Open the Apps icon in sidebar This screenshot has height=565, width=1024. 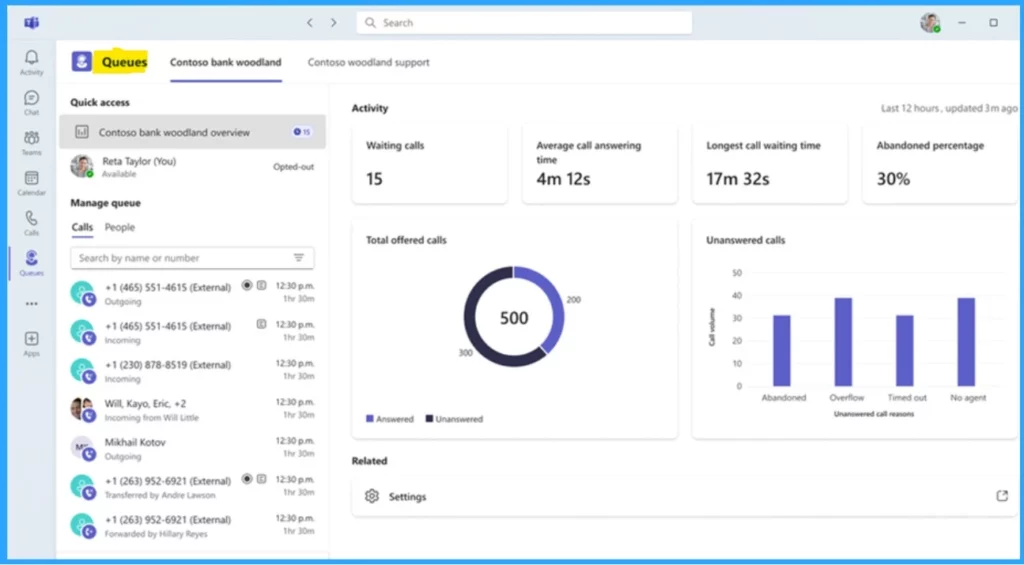[x=31, y=344]
